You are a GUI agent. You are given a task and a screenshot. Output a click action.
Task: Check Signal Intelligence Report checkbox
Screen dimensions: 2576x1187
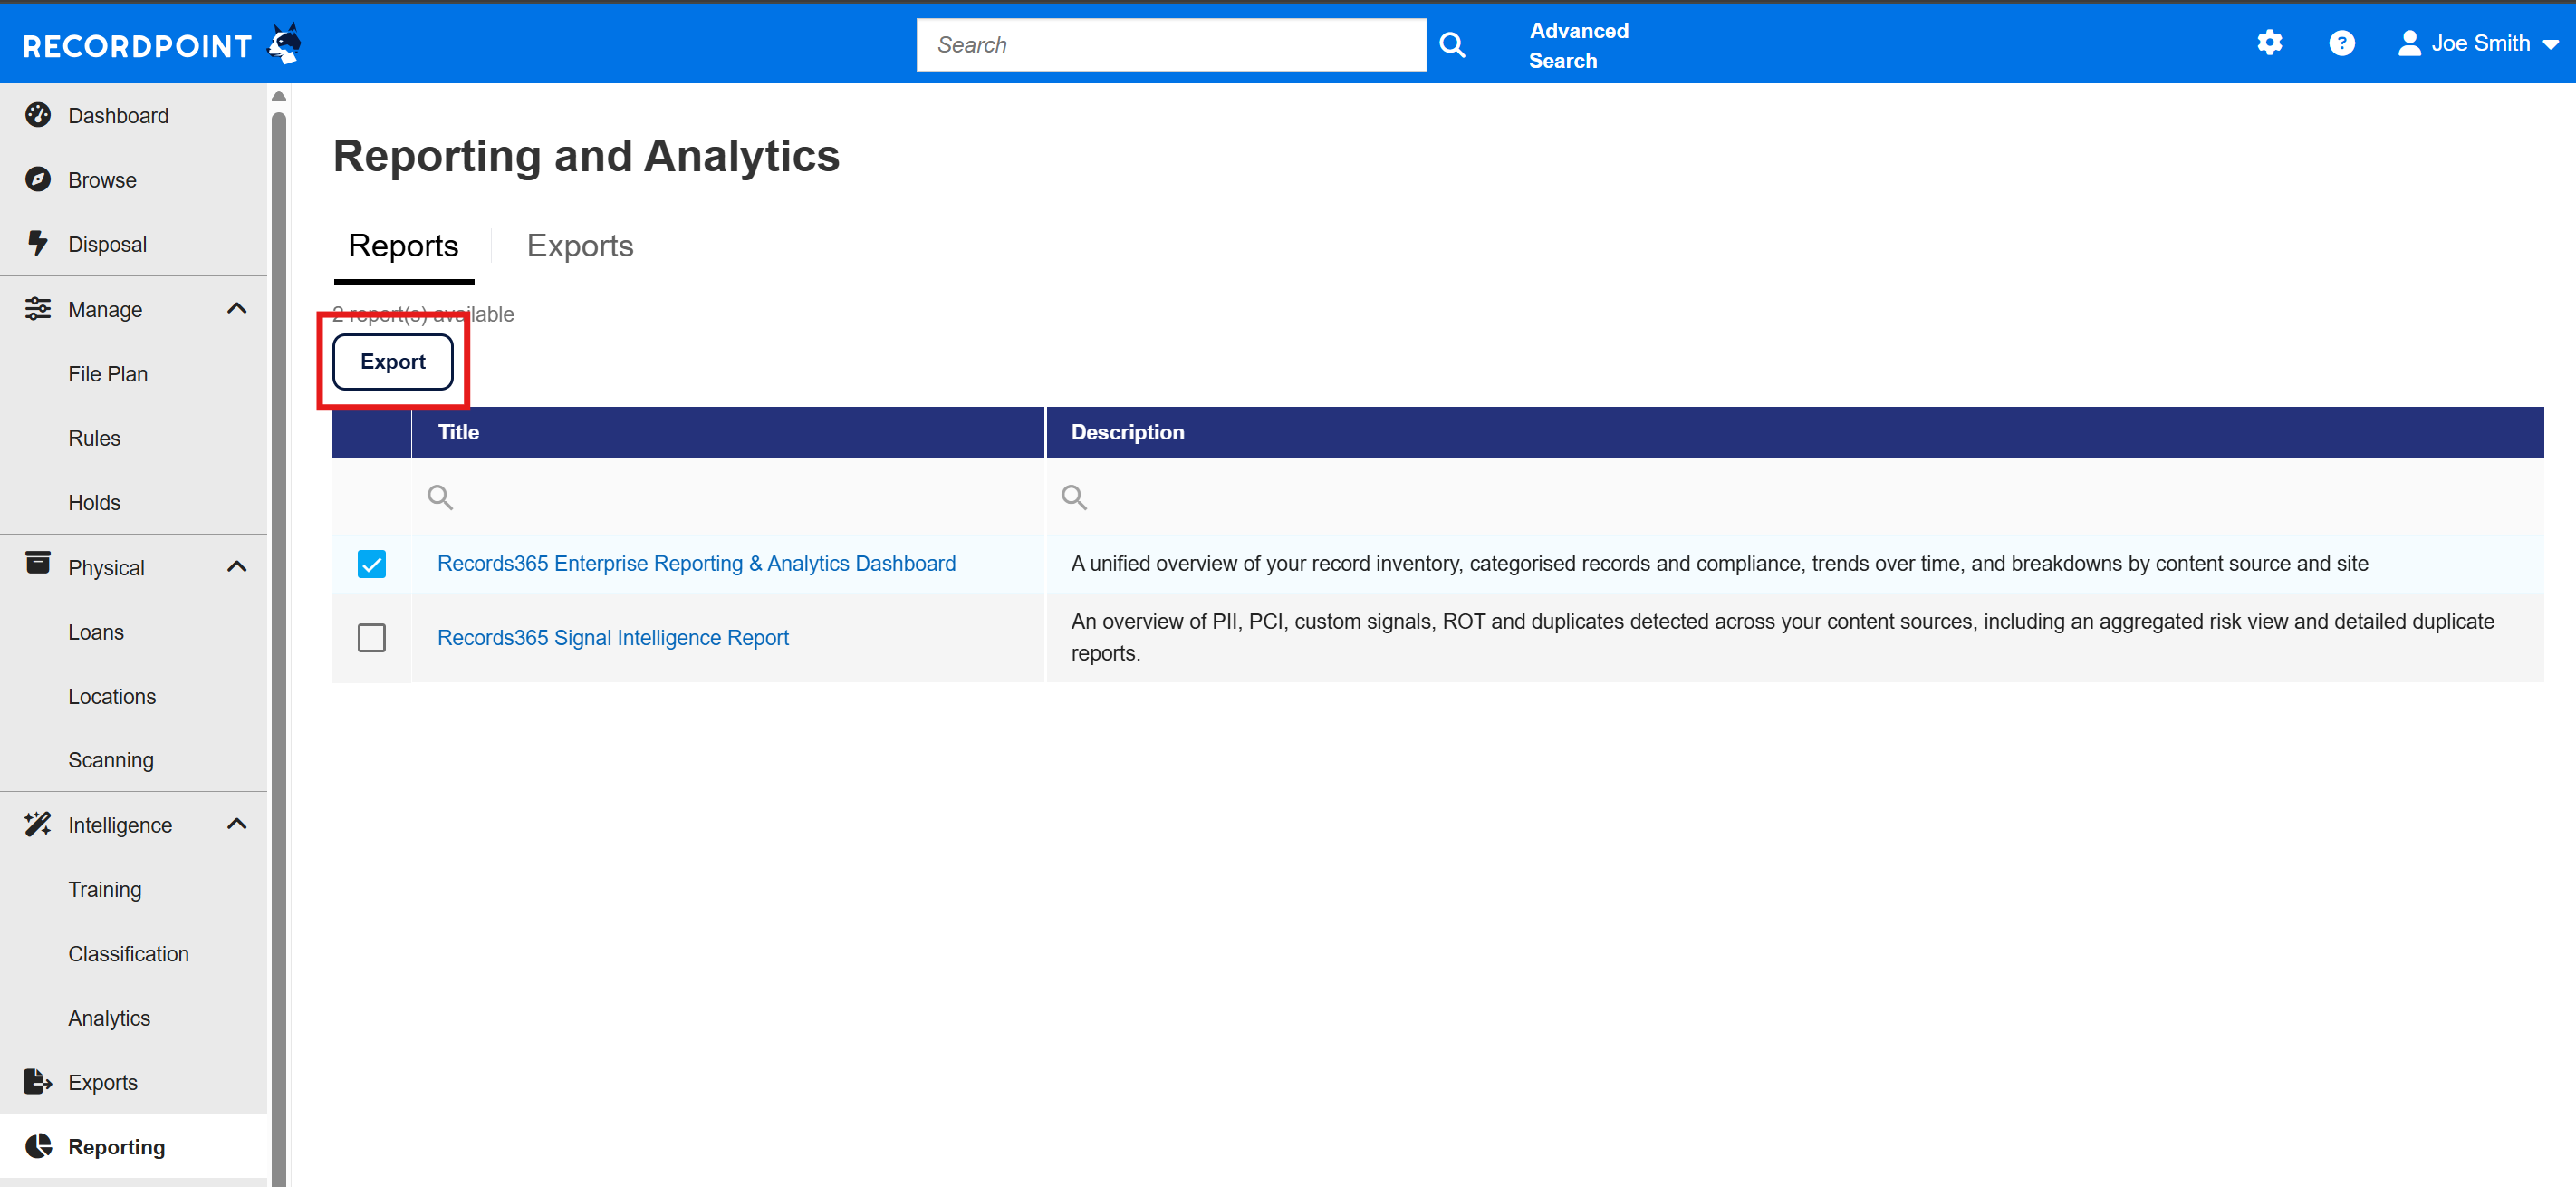pyautogui.click(x=371, y=637)
